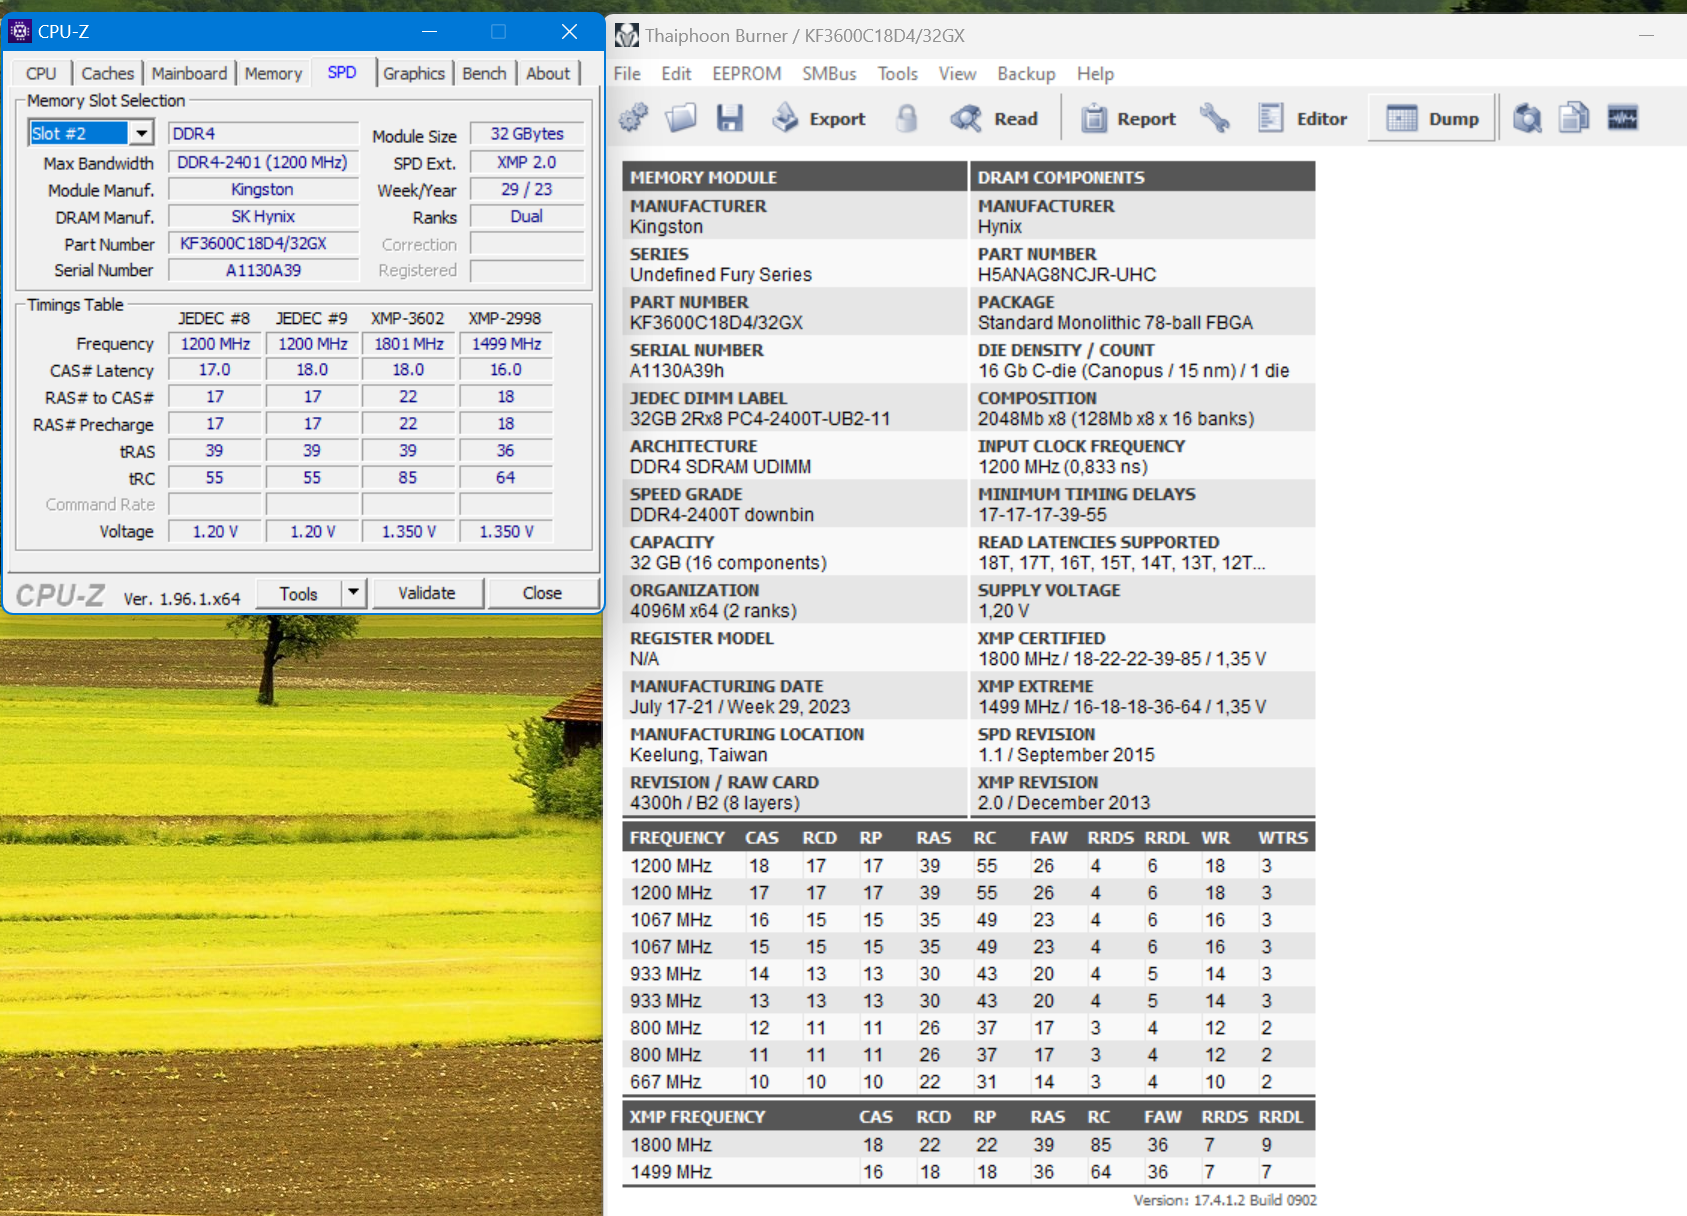Click the gears settings icon in Thaiphoon toolbar
1687x1216 pixels.
[x=633, y=118]
